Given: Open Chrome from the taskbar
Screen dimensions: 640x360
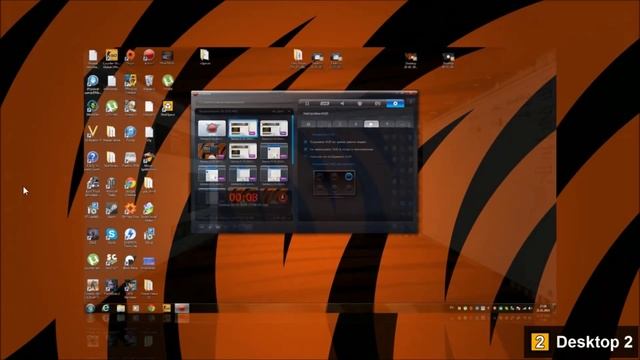Looking at the screenshot, I should [151, 308].
